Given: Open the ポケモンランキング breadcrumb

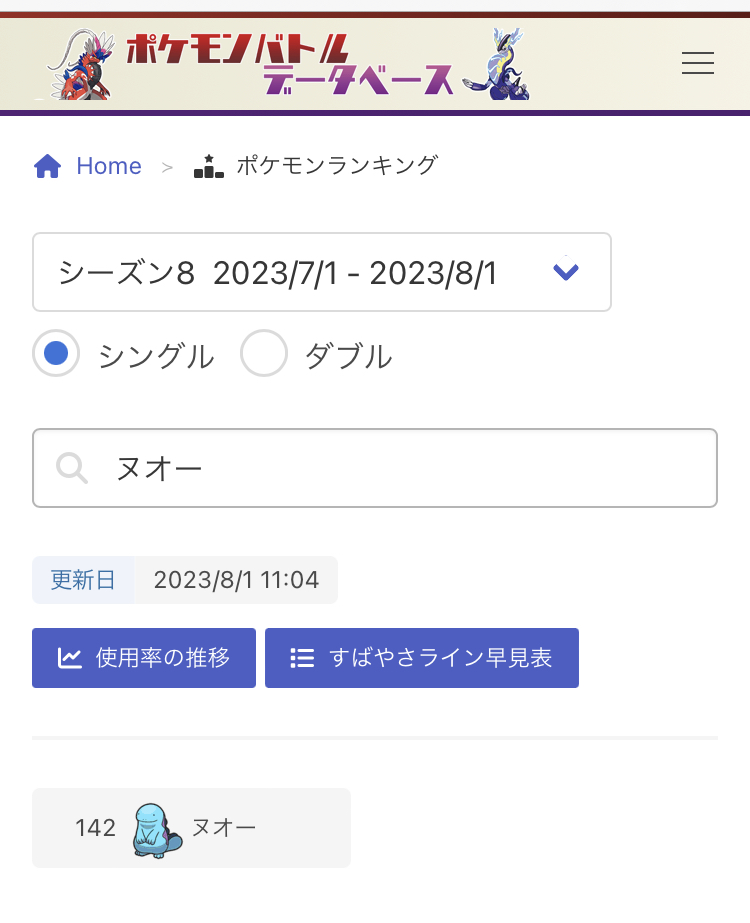Looking at the screenshot, I should (337, 166).
